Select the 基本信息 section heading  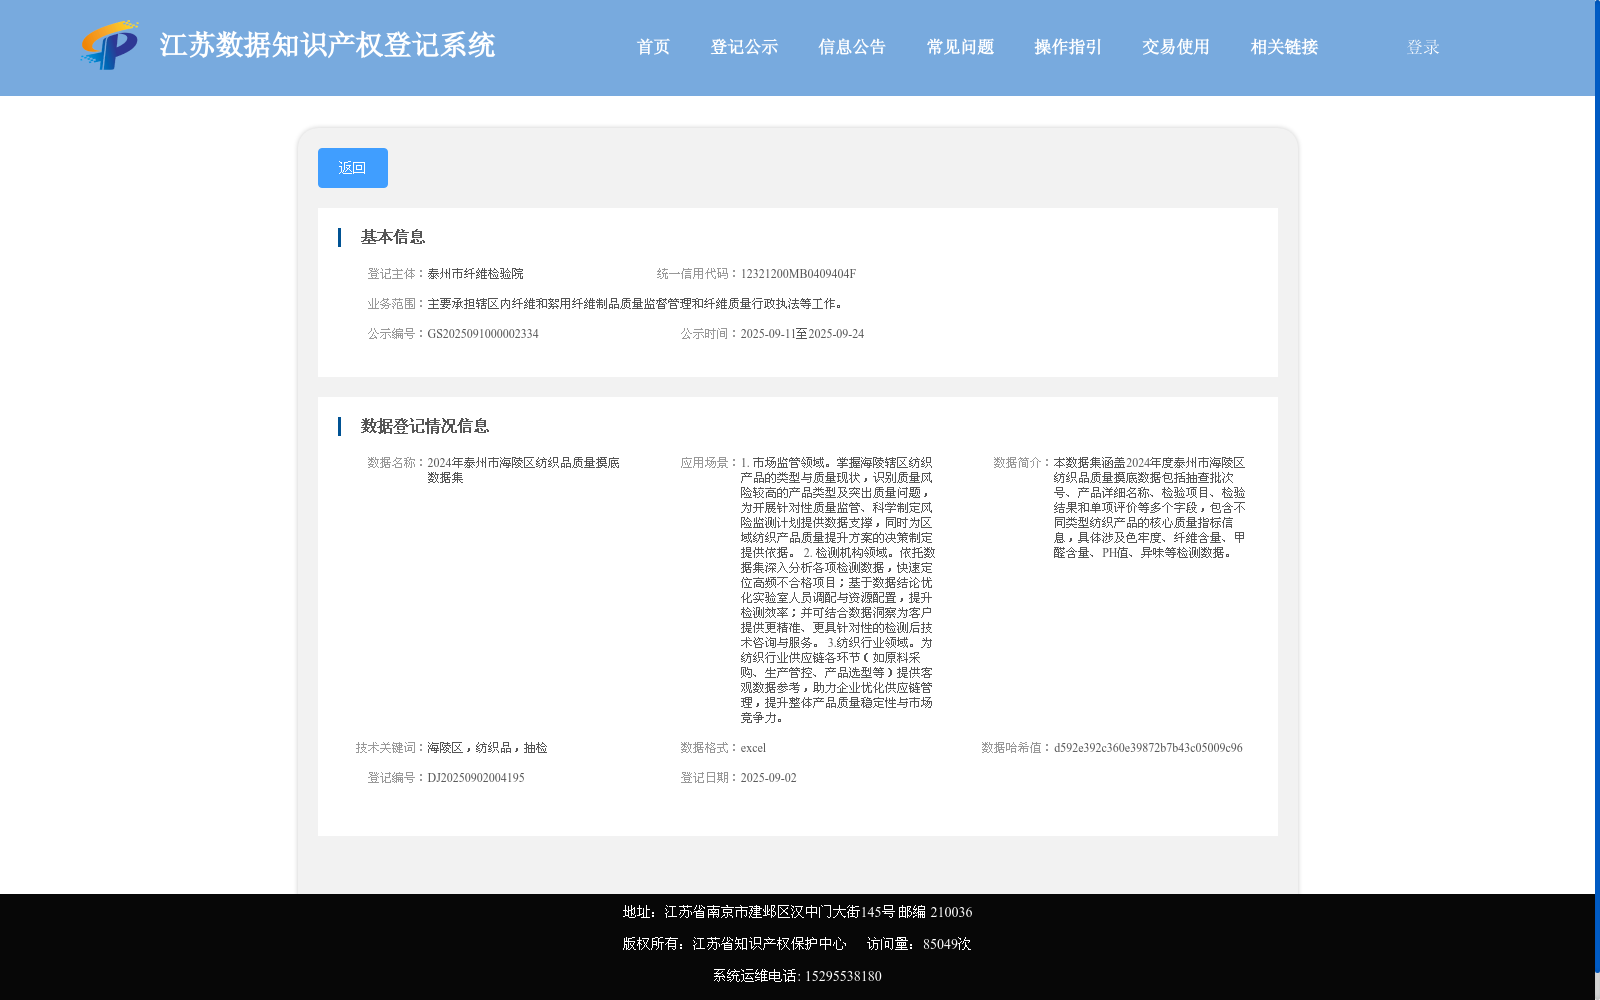click(393, 237)
